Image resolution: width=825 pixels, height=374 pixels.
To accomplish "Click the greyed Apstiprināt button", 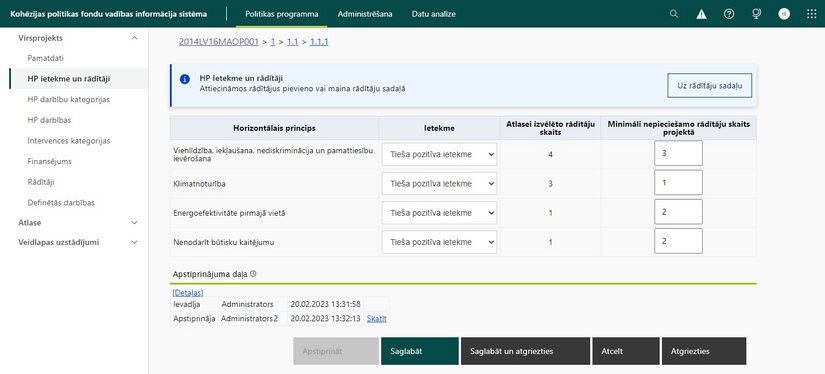I will (x=336, y=351).
